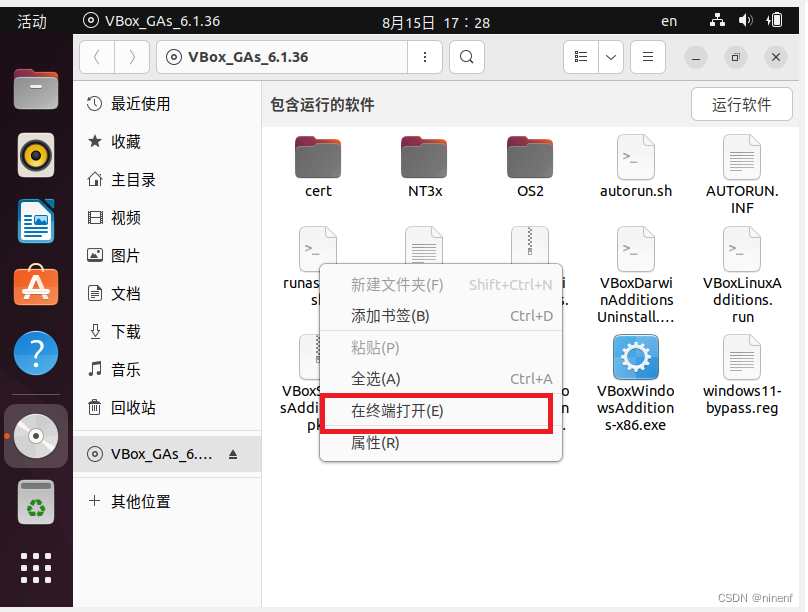
Task: Choose 新建文件夹(F) in context menu
Action: coord(441,284)
